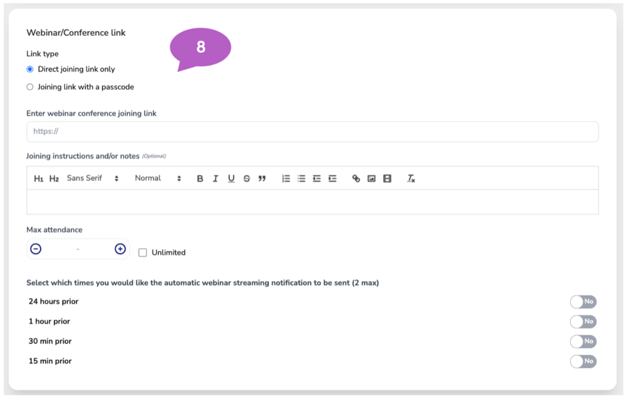
Task: Enable the 1 hour prior notification
Action: [583, 321]
